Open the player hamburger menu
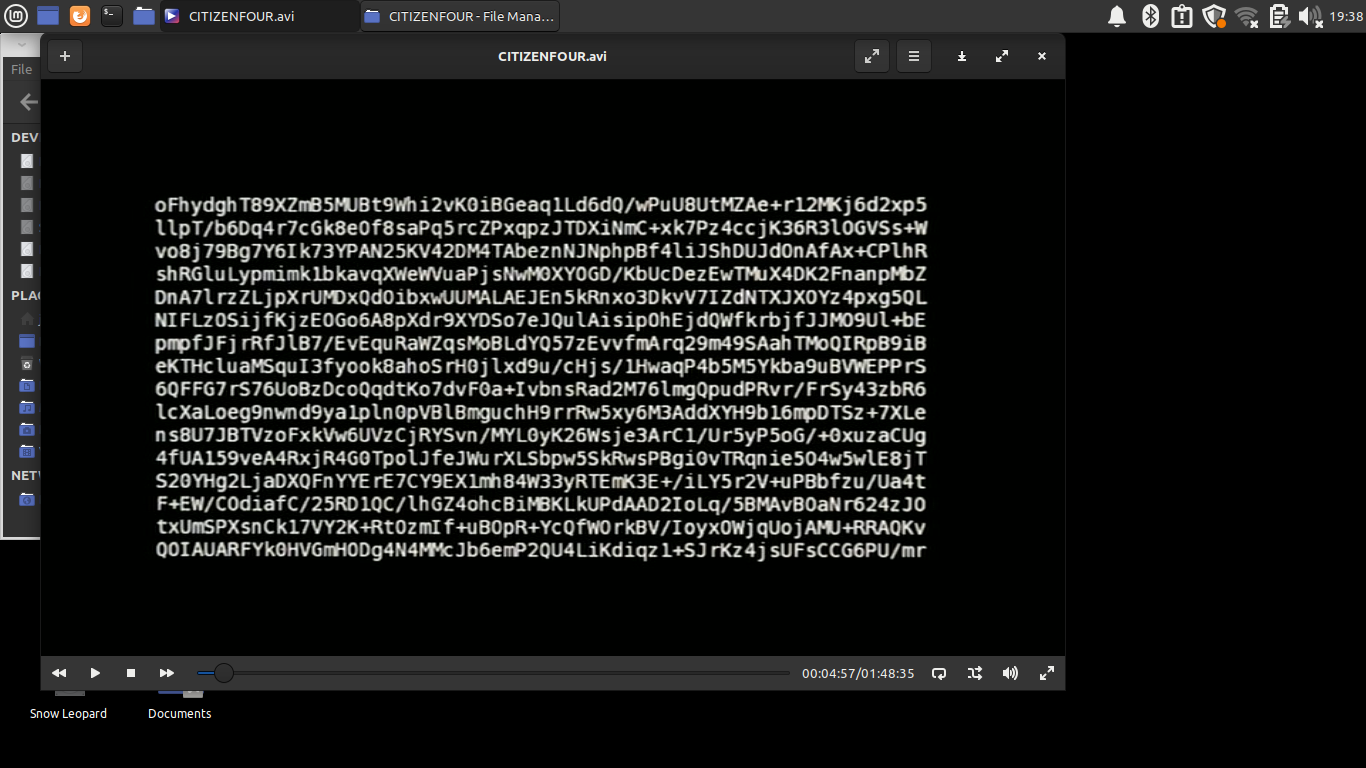The width and height of the screenshot is (1366, 768). (913, 56)
